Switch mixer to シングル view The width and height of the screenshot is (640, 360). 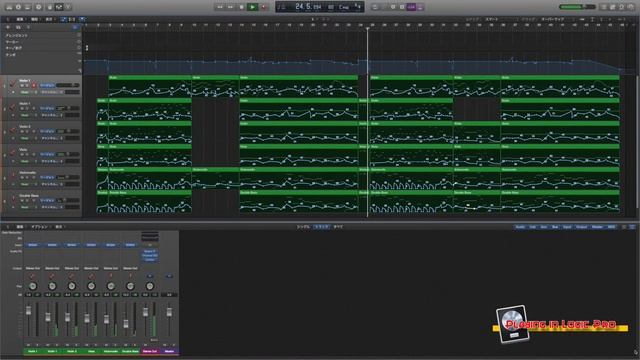pyautogui.click(x=303, y=227)
